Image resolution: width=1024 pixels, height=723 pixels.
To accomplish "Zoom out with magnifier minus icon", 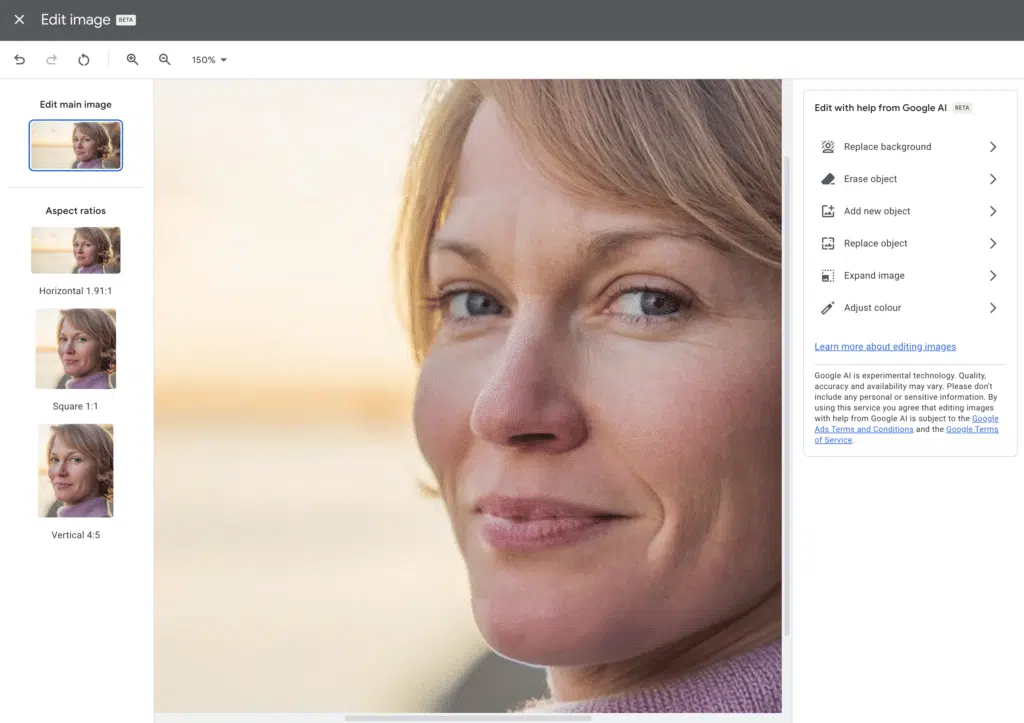I will point(165,59).
